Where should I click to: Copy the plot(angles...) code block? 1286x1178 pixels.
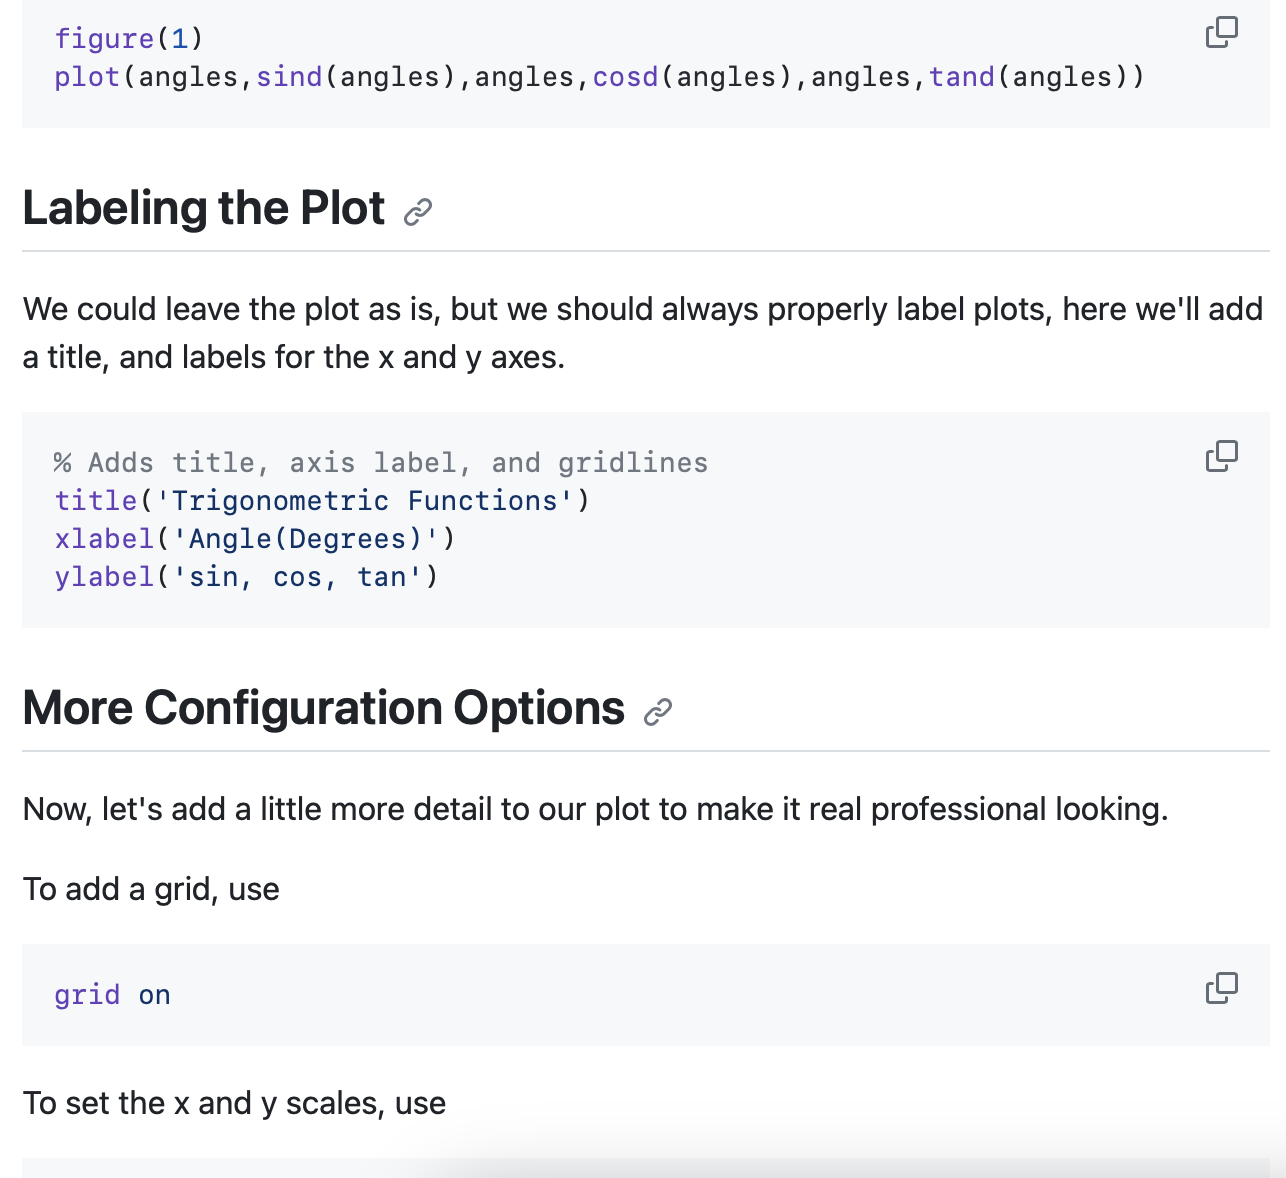(1221, 33)
